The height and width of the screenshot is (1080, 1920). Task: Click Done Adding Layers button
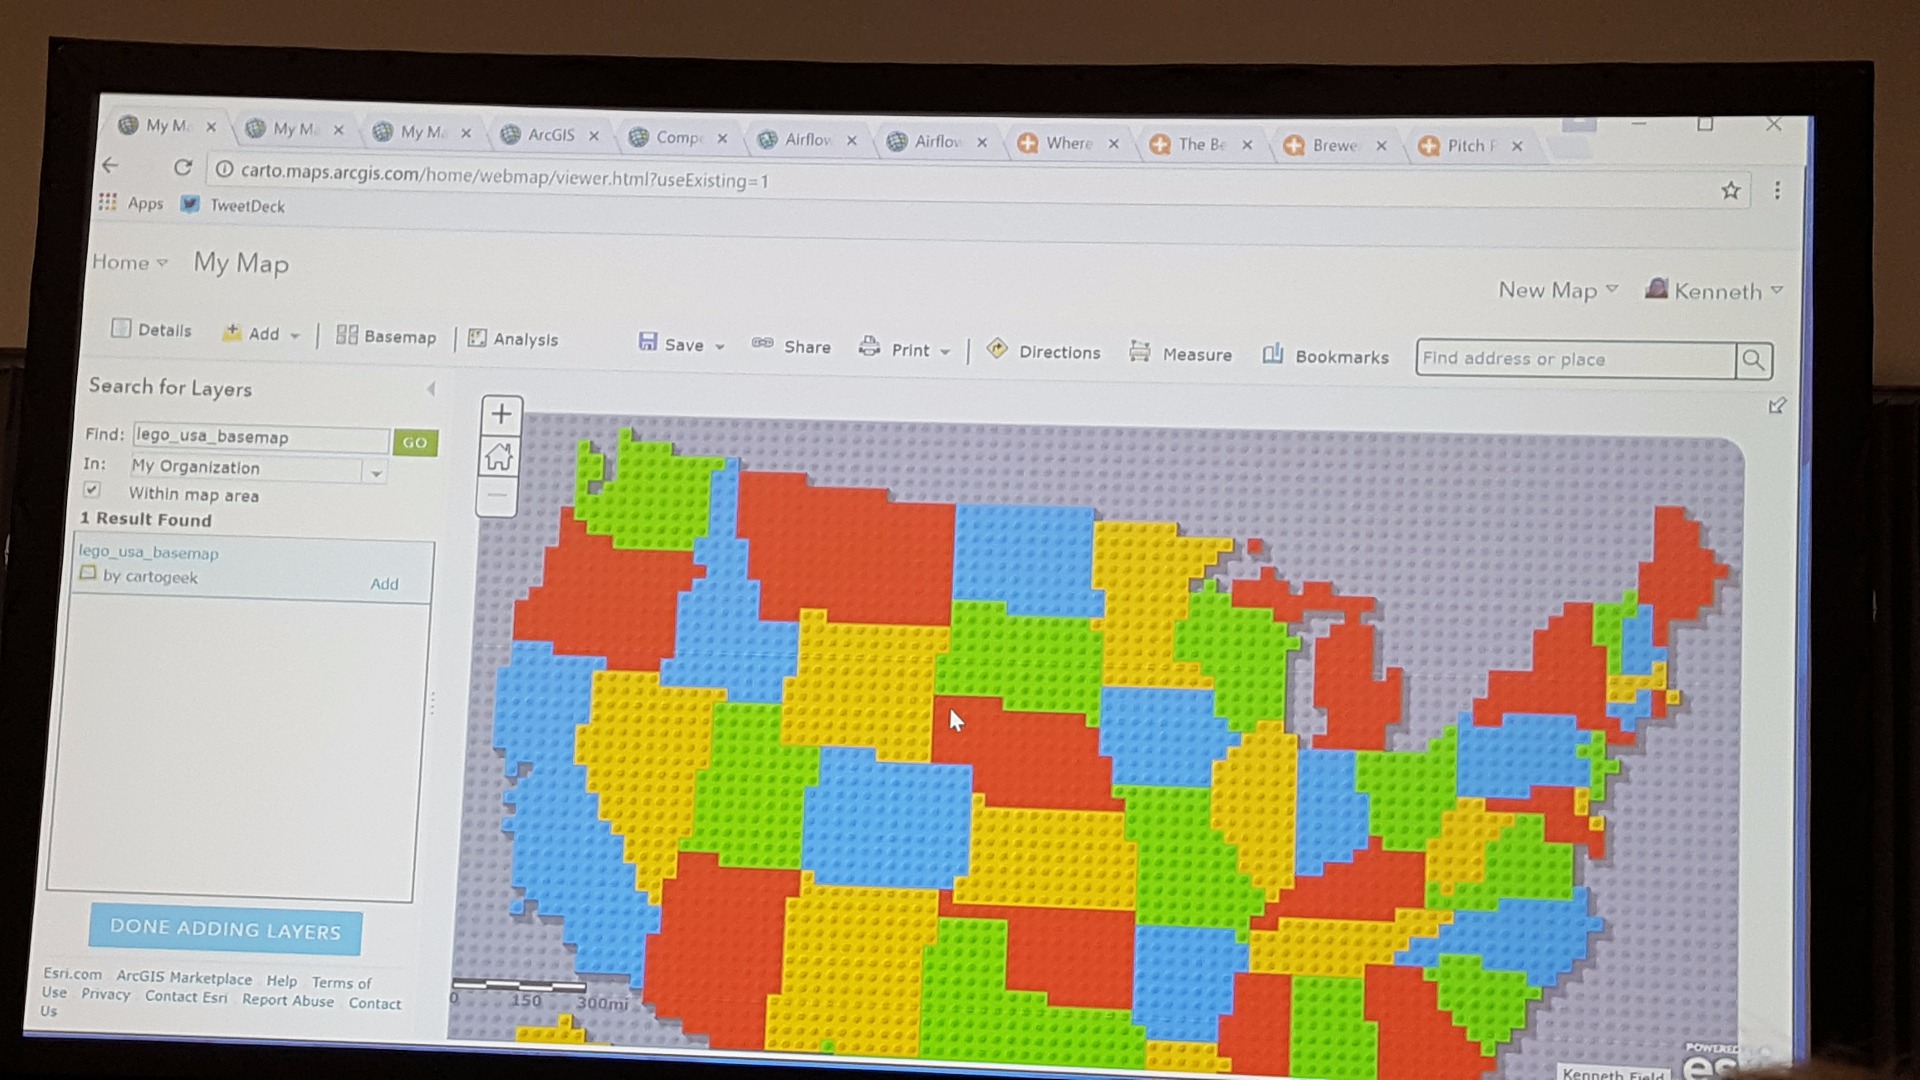point(225,929)
